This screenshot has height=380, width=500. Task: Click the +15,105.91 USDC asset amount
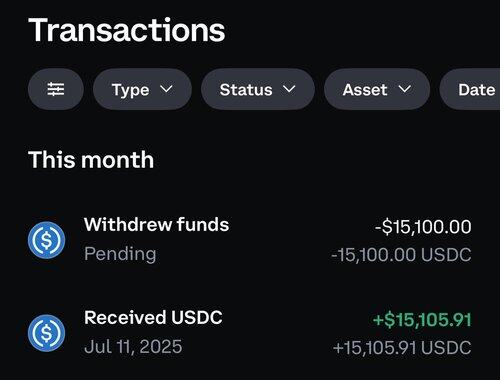pos(402,348)
